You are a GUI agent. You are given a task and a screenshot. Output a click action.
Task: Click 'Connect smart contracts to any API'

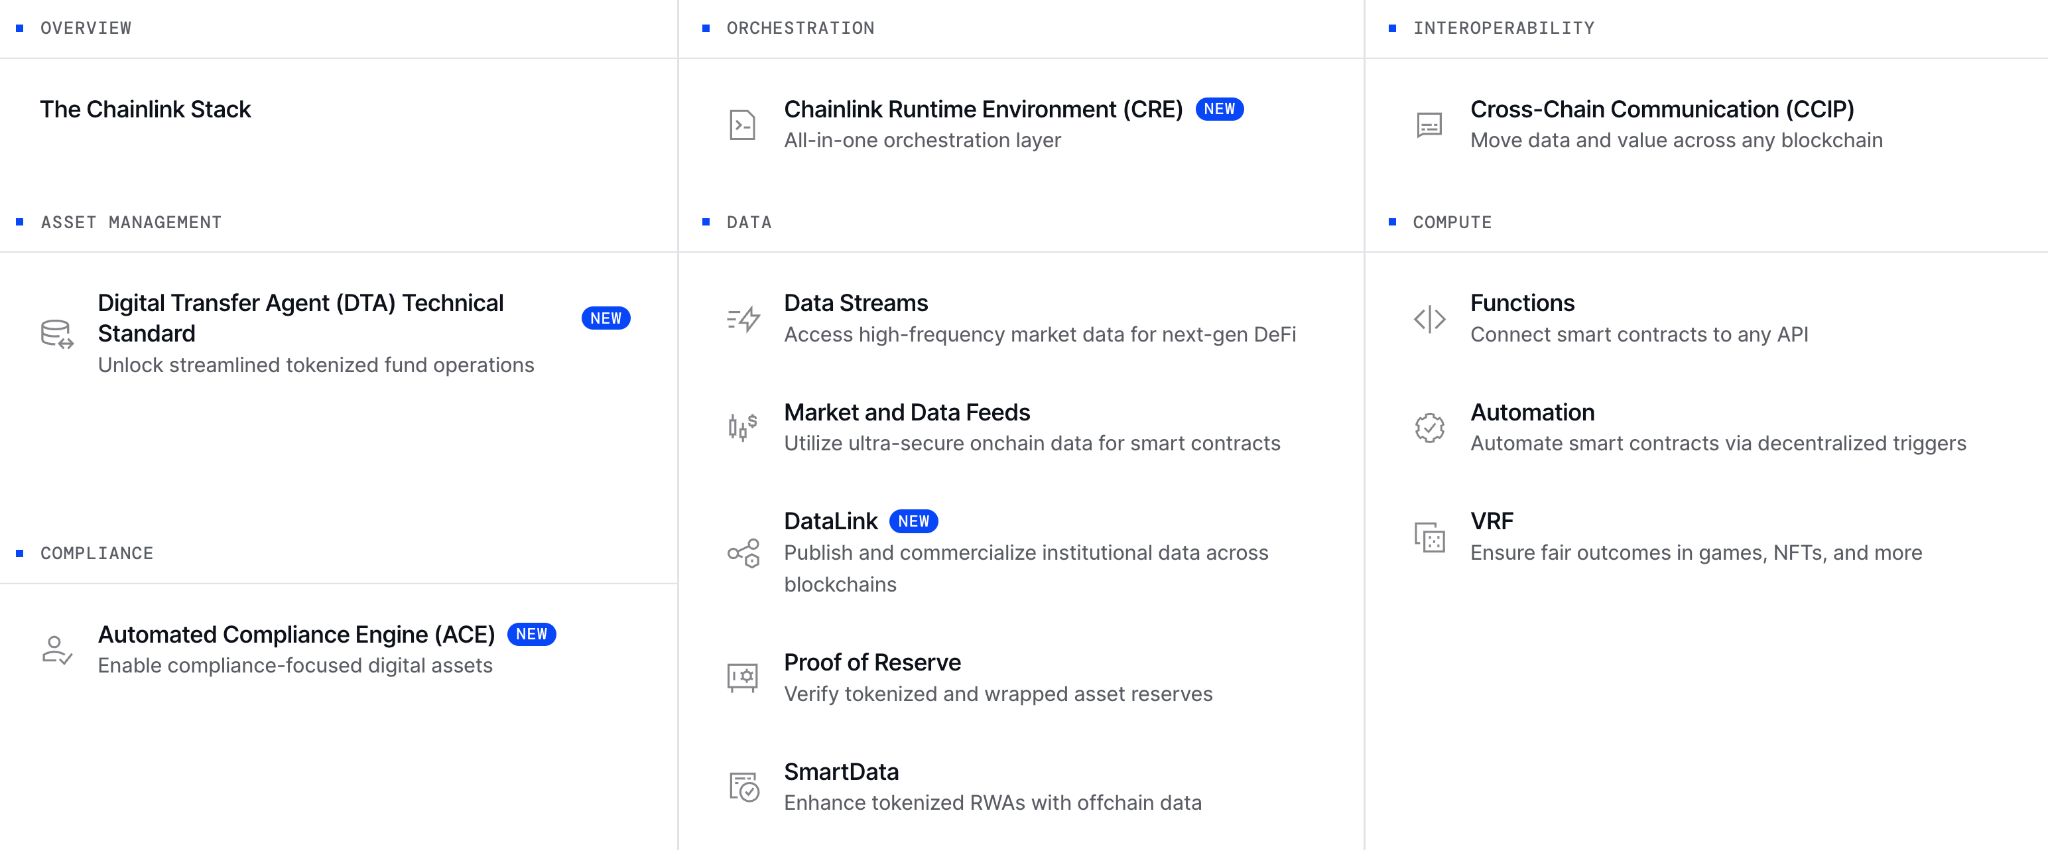(x=1639, y=334)
